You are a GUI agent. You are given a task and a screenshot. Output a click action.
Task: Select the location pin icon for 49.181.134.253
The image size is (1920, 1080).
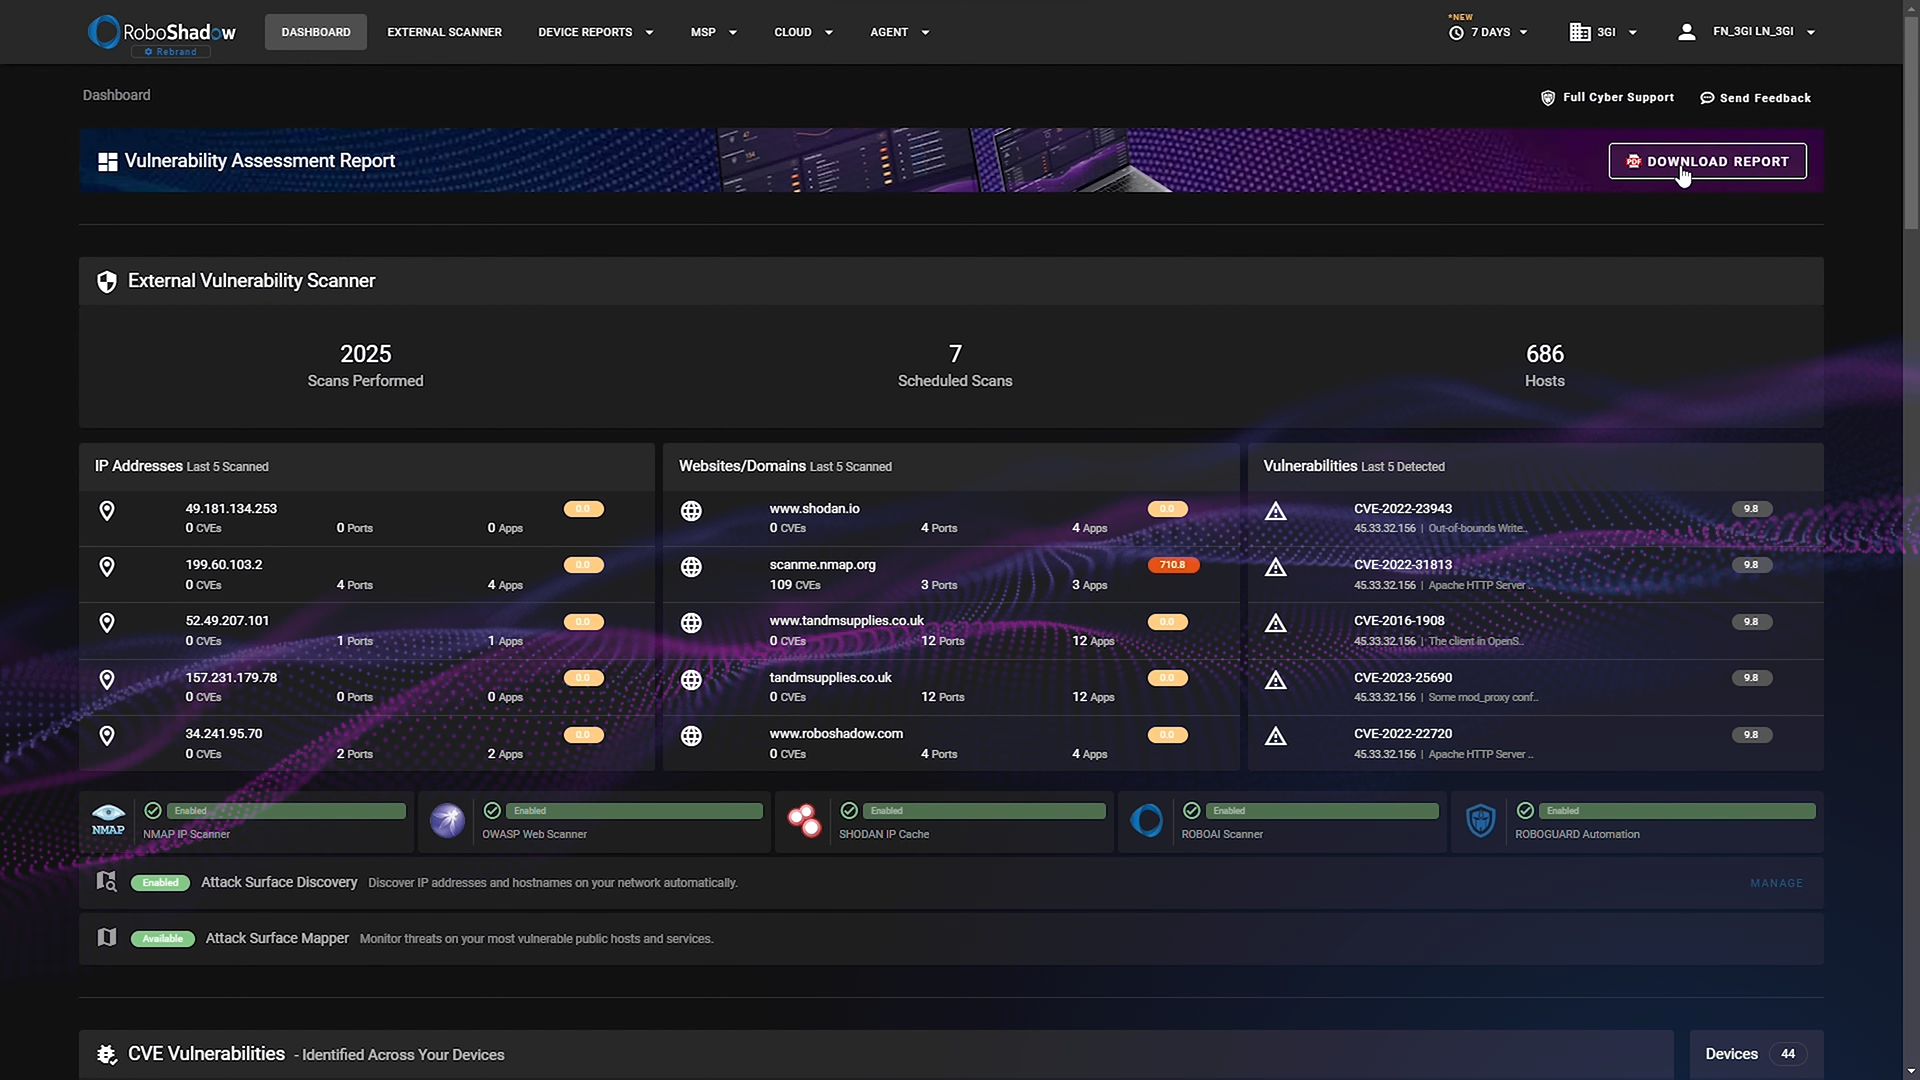click(107, 510)
